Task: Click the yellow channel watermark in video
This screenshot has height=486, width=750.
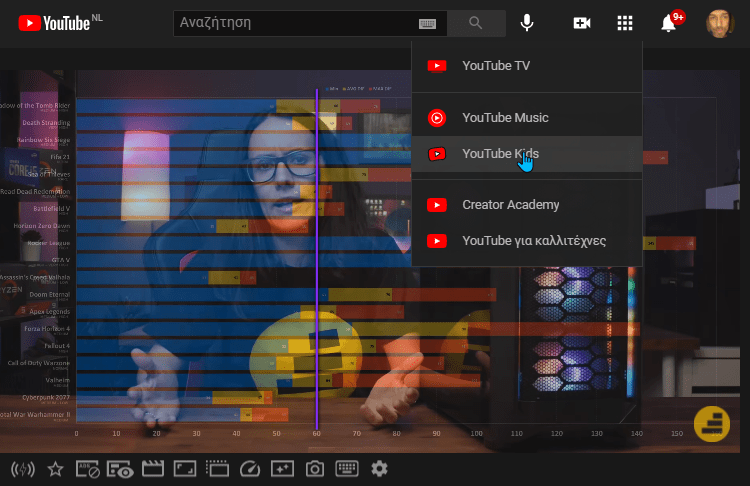Action: [x=712, y=424]
